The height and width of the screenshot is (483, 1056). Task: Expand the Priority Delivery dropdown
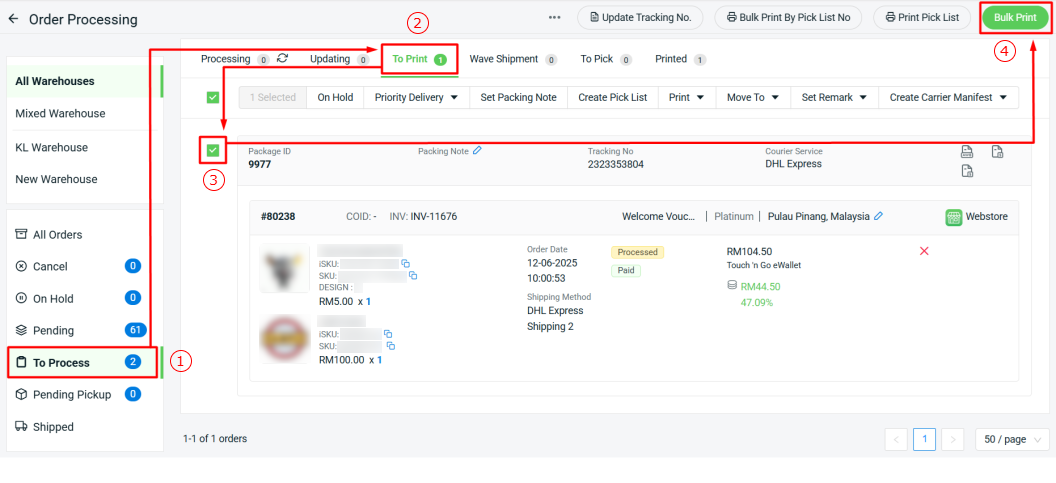point(416,98)
